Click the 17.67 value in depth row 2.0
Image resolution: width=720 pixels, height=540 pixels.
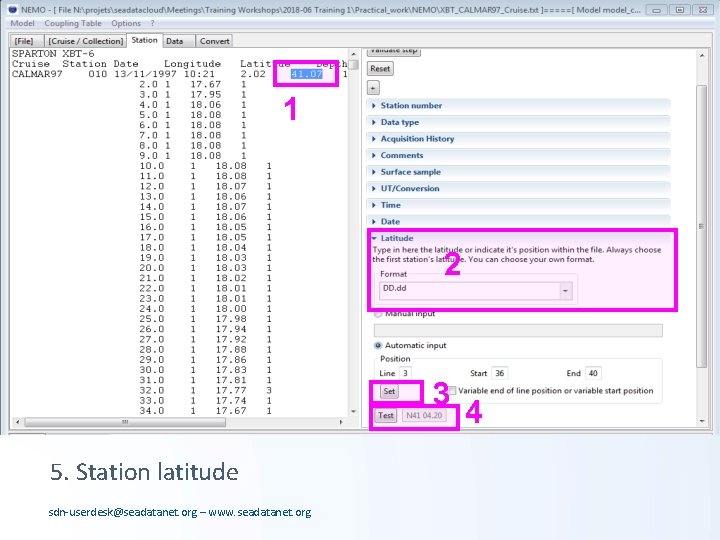(x=206, y=84)
